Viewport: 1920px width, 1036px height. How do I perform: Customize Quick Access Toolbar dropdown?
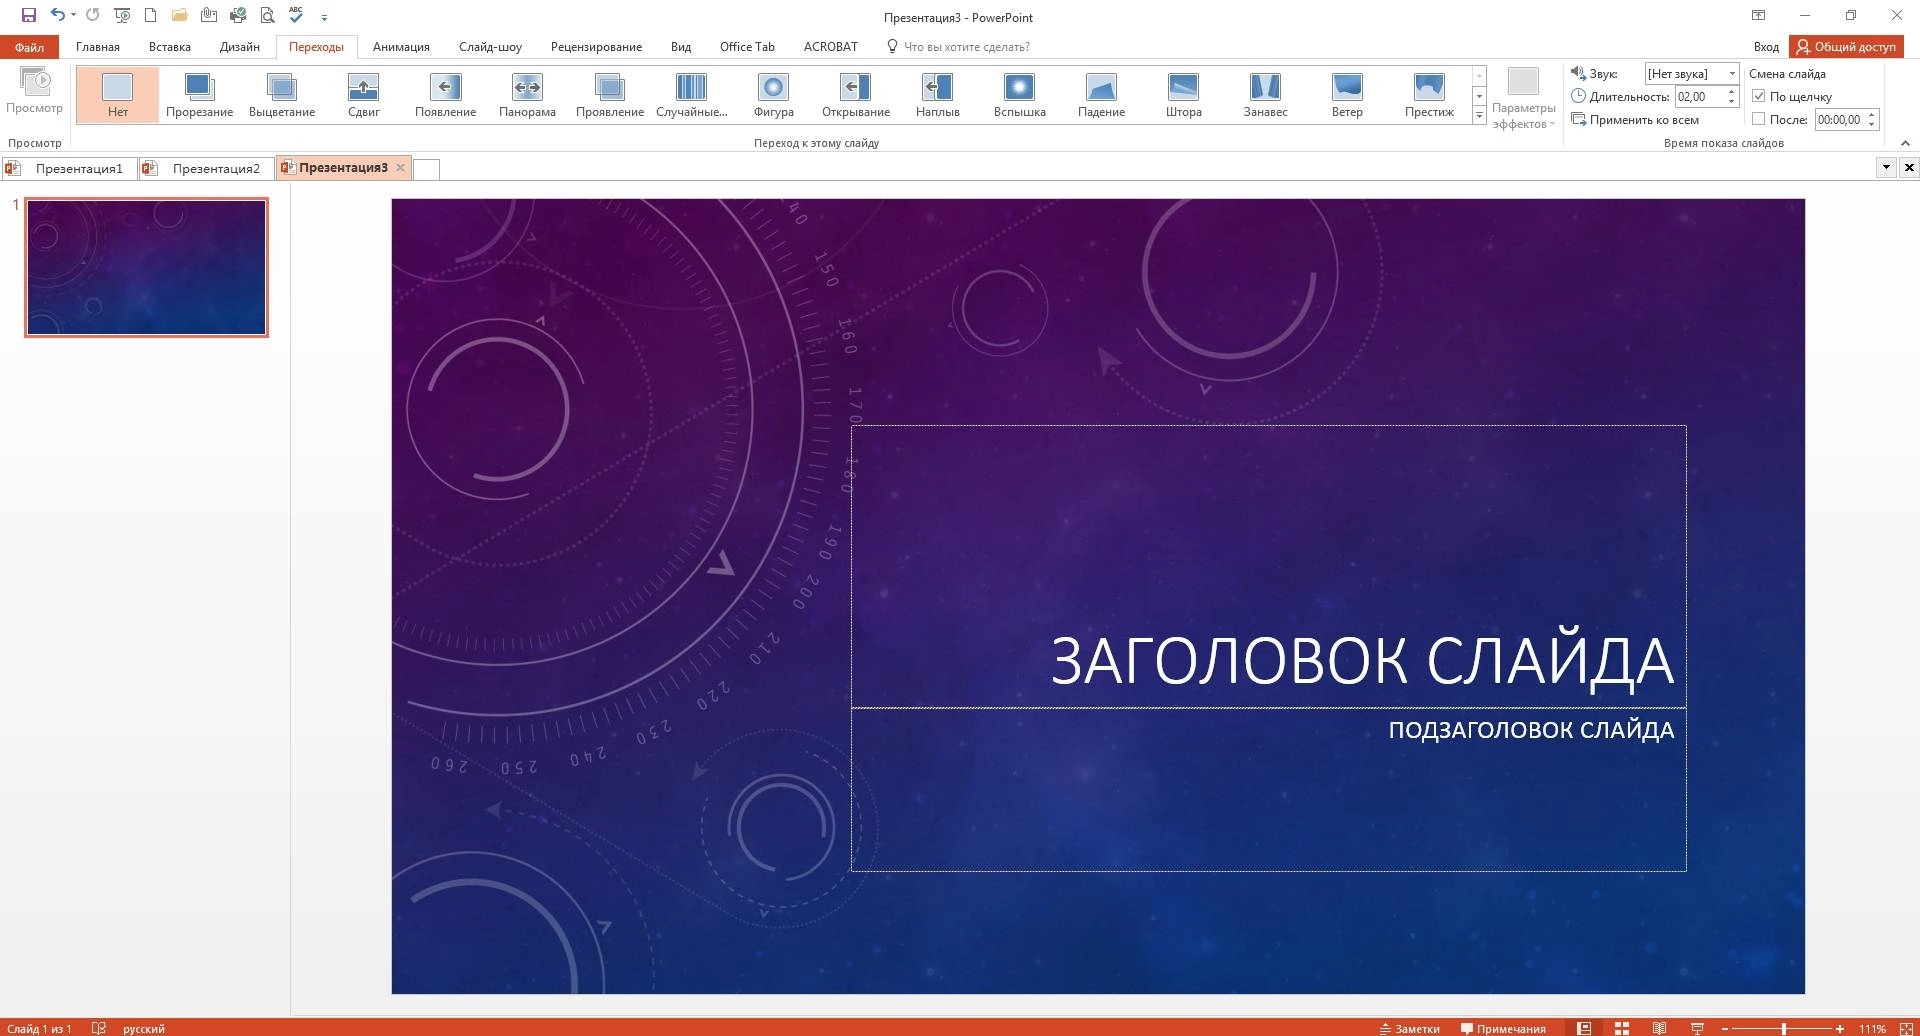coord(324,18)
